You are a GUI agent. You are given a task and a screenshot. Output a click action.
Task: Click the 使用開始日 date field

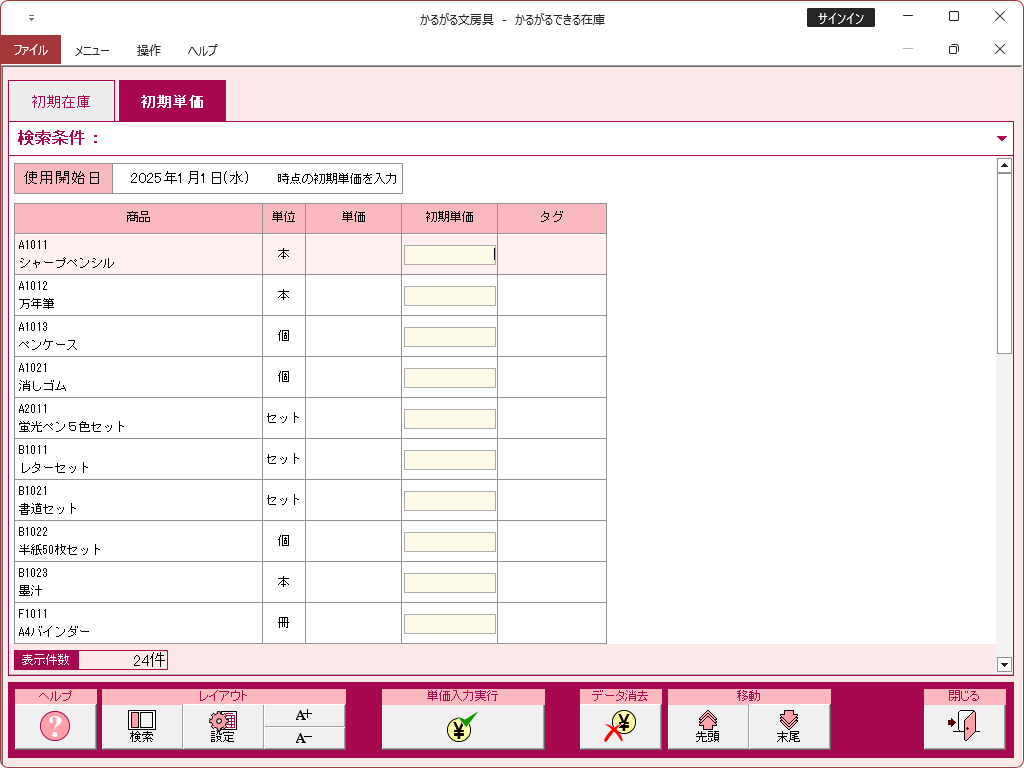[x=192, y=179]
